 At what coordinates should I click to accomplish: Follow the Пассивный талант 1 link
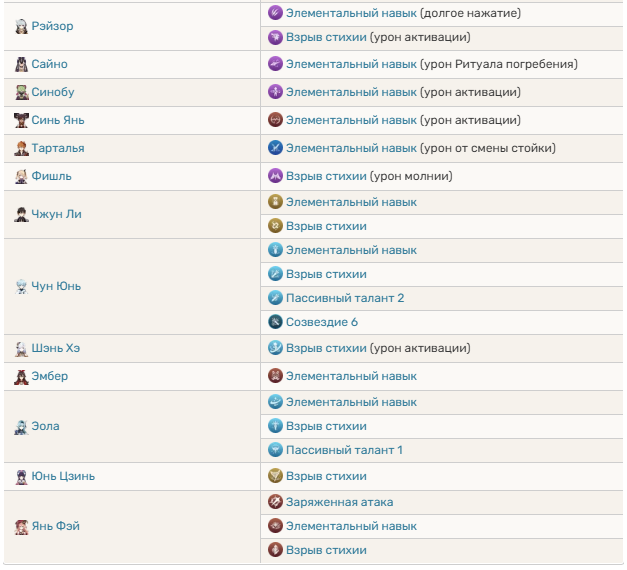tap(344, 450)
